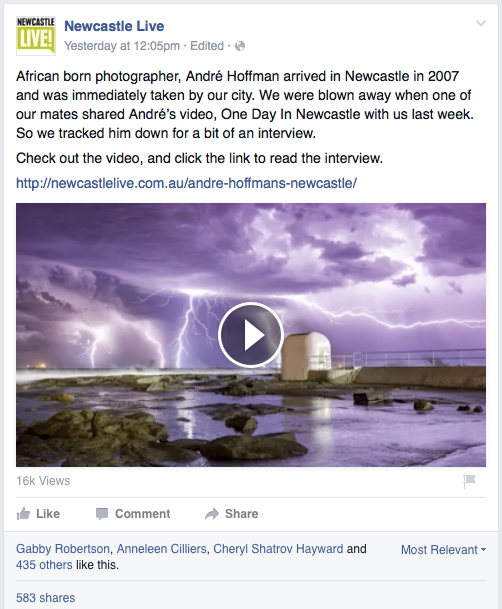The image size is (502, 609).
Task: Click the Share arrow icon
Action: point(212,513)
